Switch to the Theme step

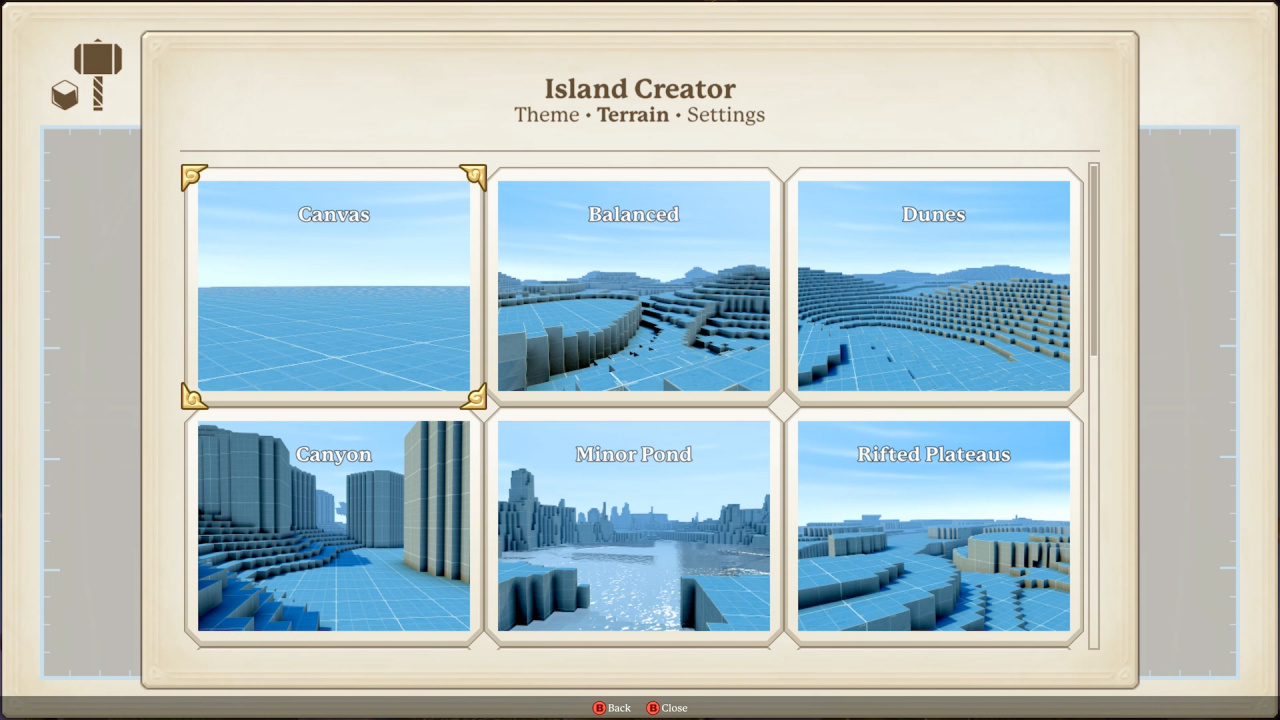pyautogui.click(x=547, y=115)
